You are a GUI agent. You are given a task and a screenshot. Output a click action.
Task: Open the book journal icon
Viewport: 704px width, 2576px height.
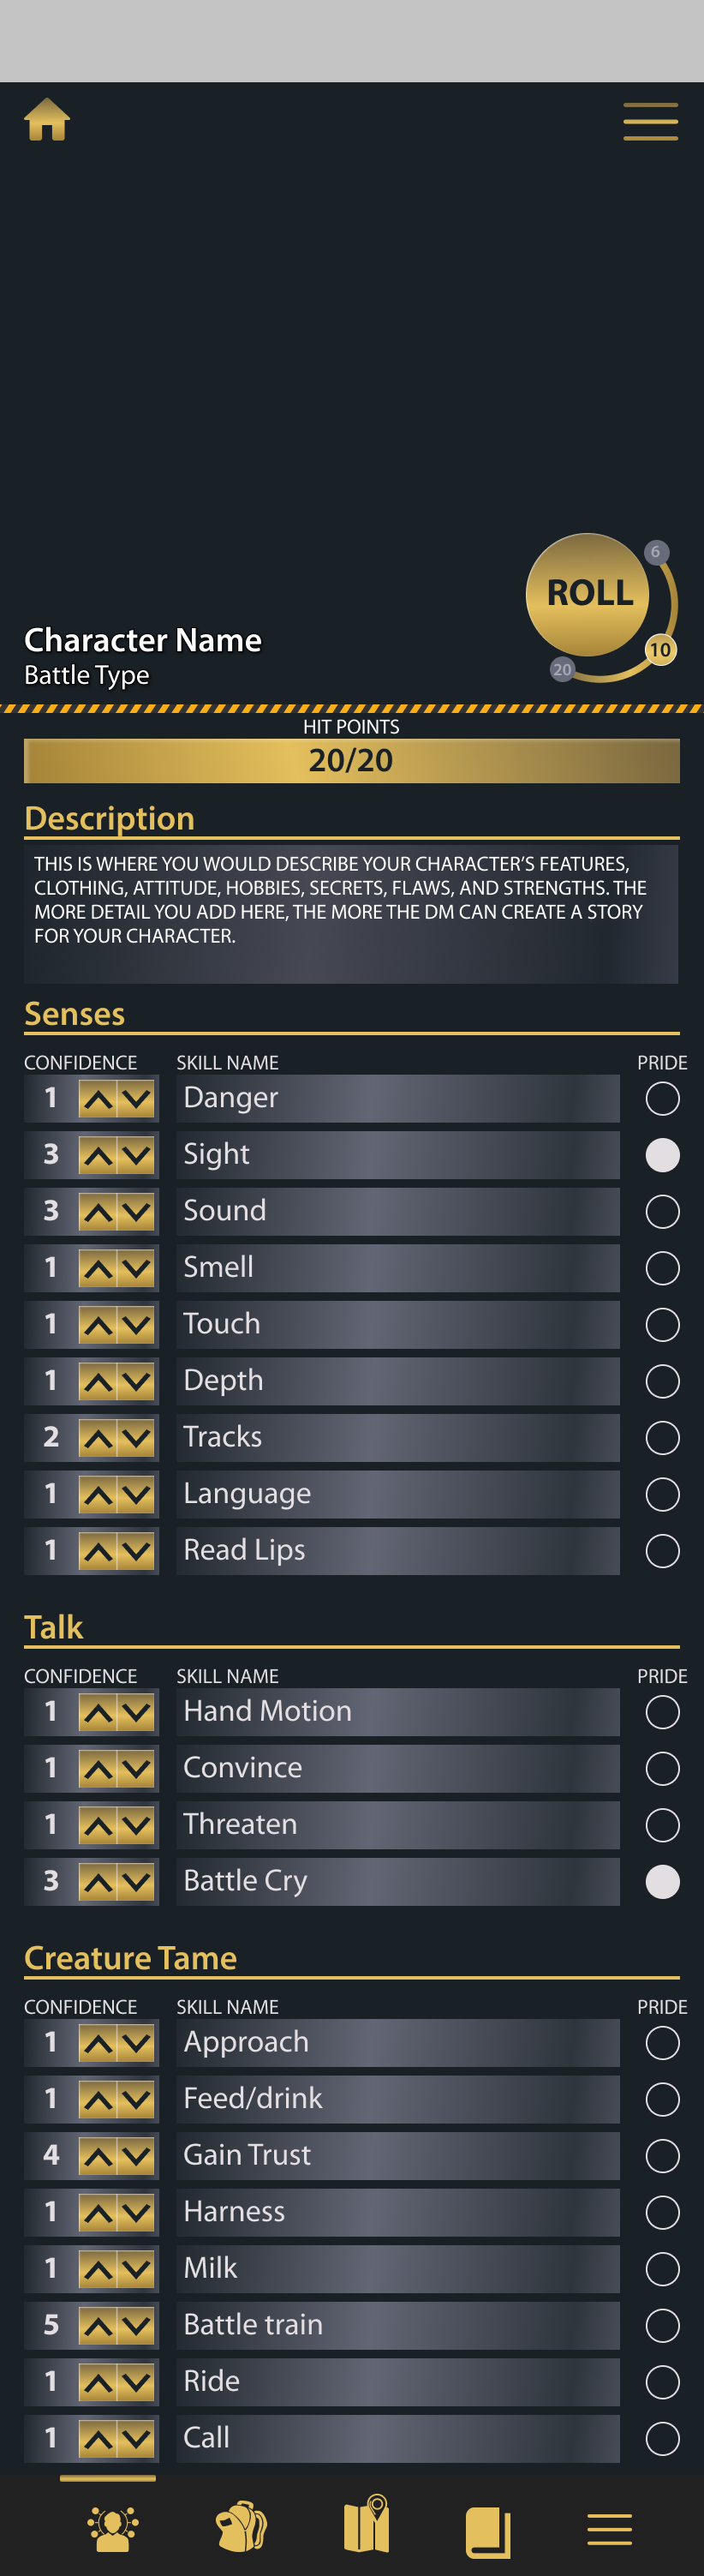point(488,2531)
